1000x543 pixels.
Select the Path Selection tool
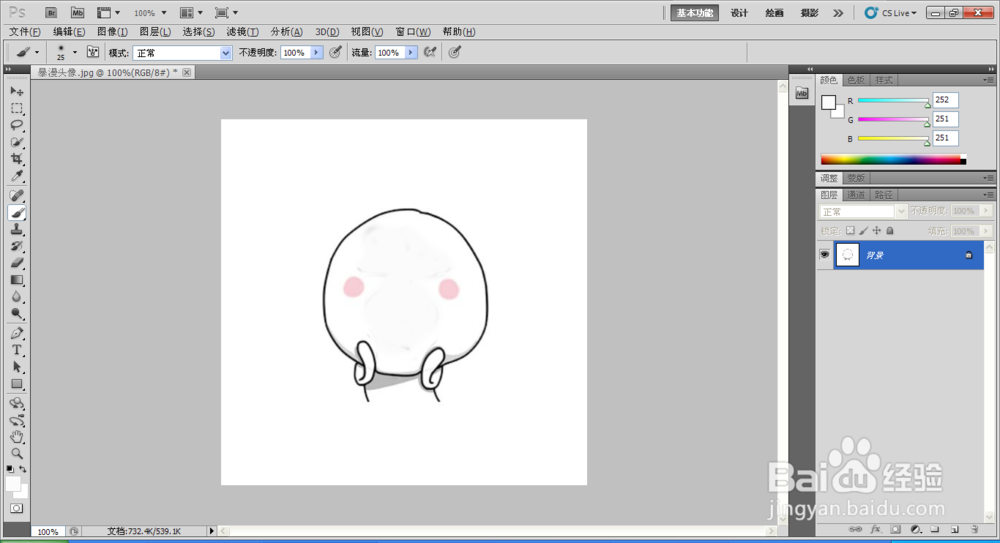(17, 367)
